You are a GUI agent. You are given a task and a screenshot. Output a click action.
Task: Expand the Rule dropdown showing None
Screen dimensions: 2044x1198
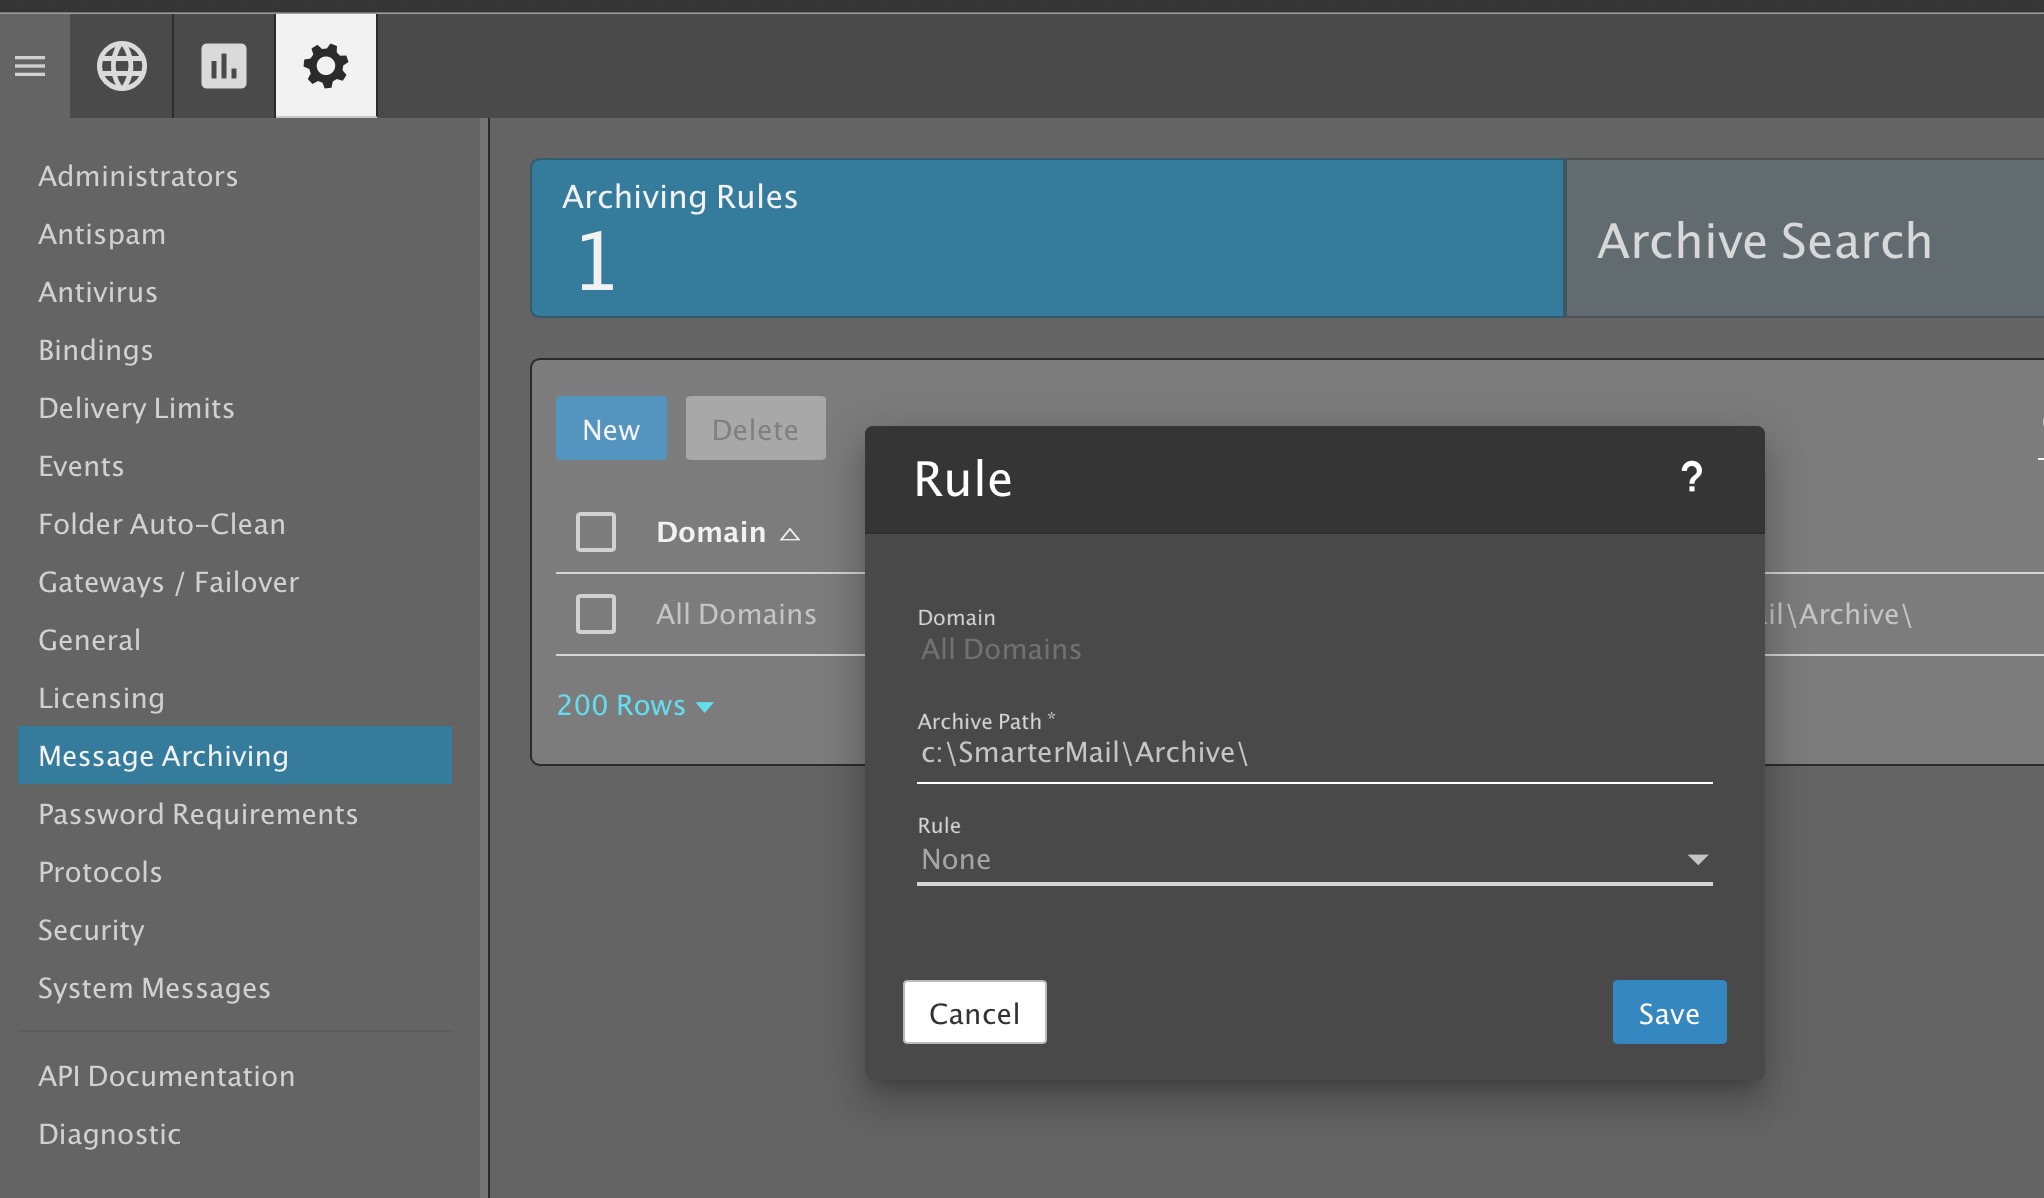[1300, 859]
